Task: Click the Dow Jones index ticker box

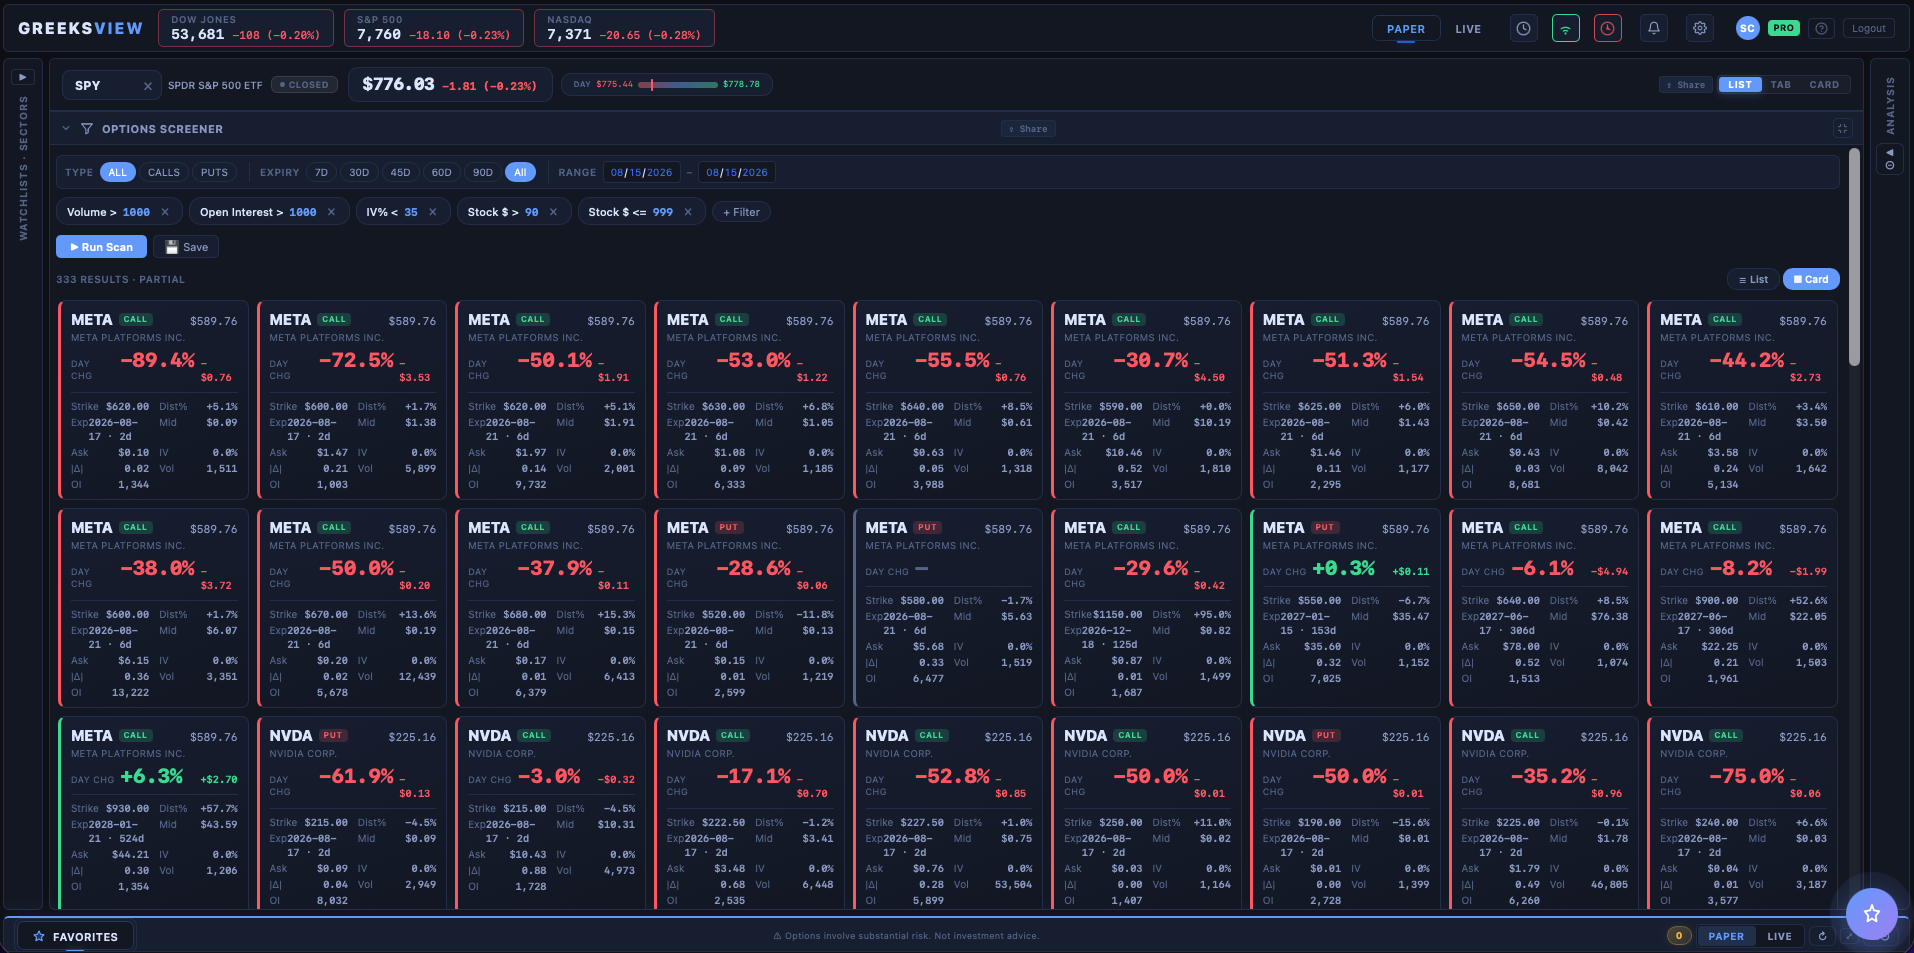Action: point(246,28)
